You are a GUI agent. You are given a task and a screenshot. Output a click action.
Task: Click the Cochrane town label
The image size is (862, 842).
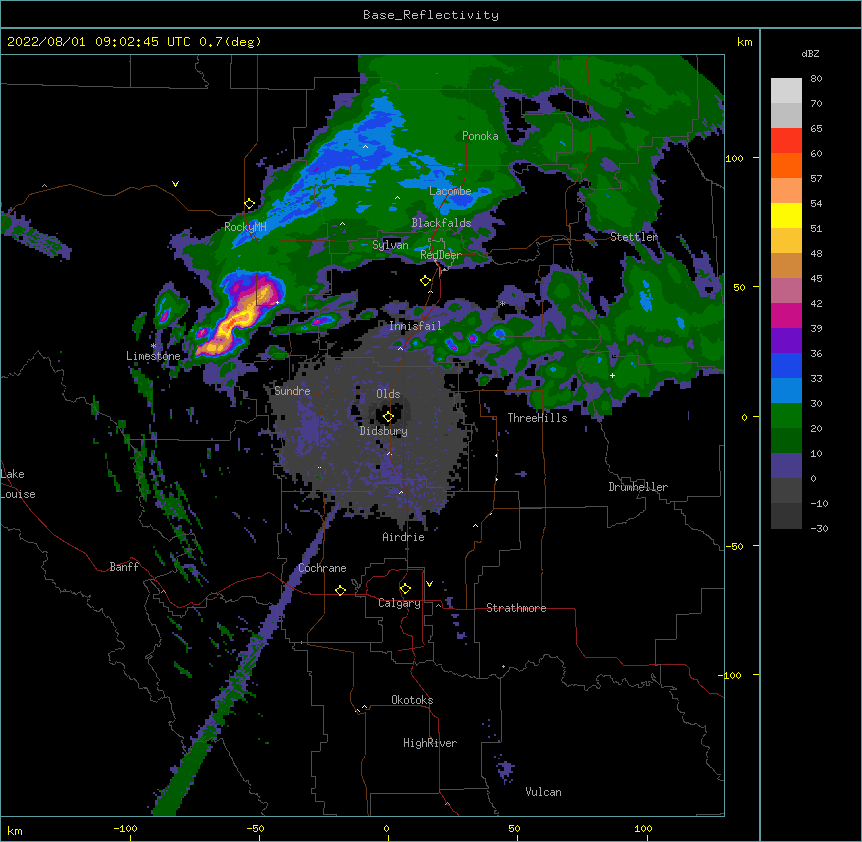tap(322, 568)
